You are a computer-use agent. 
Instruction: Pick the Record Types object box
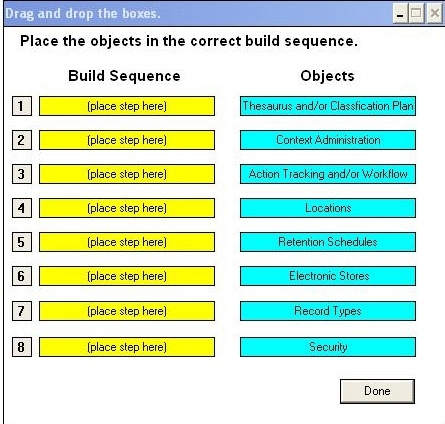(x=328, y=311)
